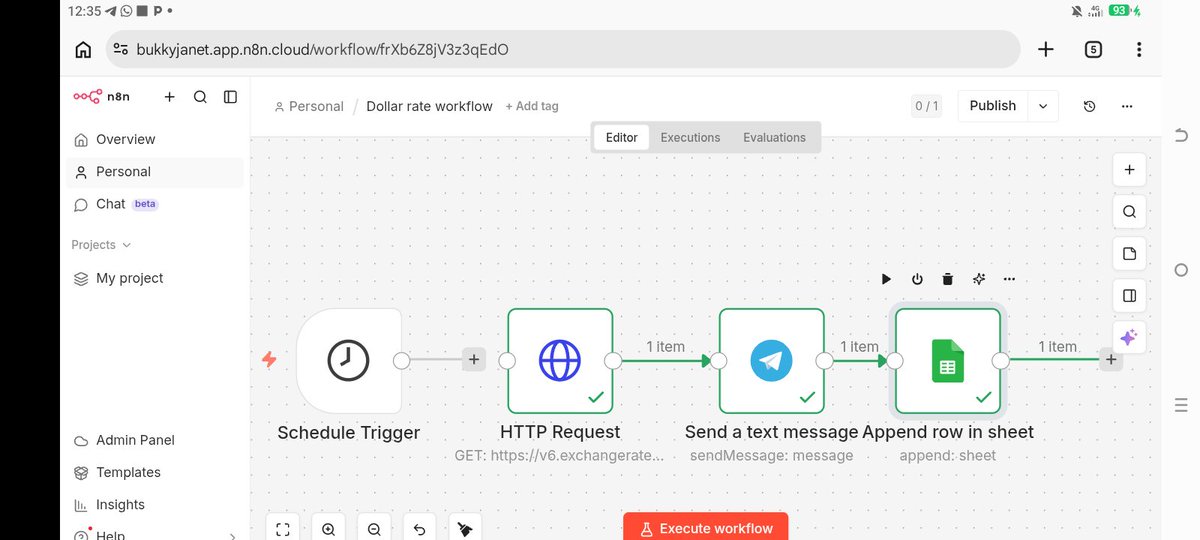The height and width of the screenshot is (540, 1200).
Task: Add node with canvas plus button
Action: click(x=1129, y=170)
